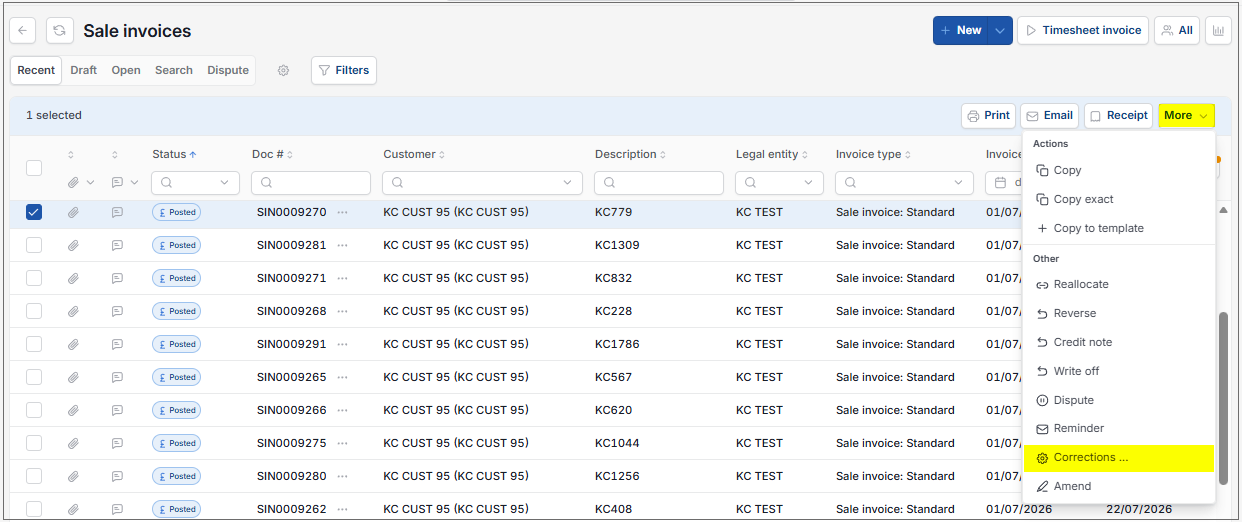Open comment icon for SIN0009271 row
Image resolution: width=1242 pixels, height=522 pixels.
[117, 278]
